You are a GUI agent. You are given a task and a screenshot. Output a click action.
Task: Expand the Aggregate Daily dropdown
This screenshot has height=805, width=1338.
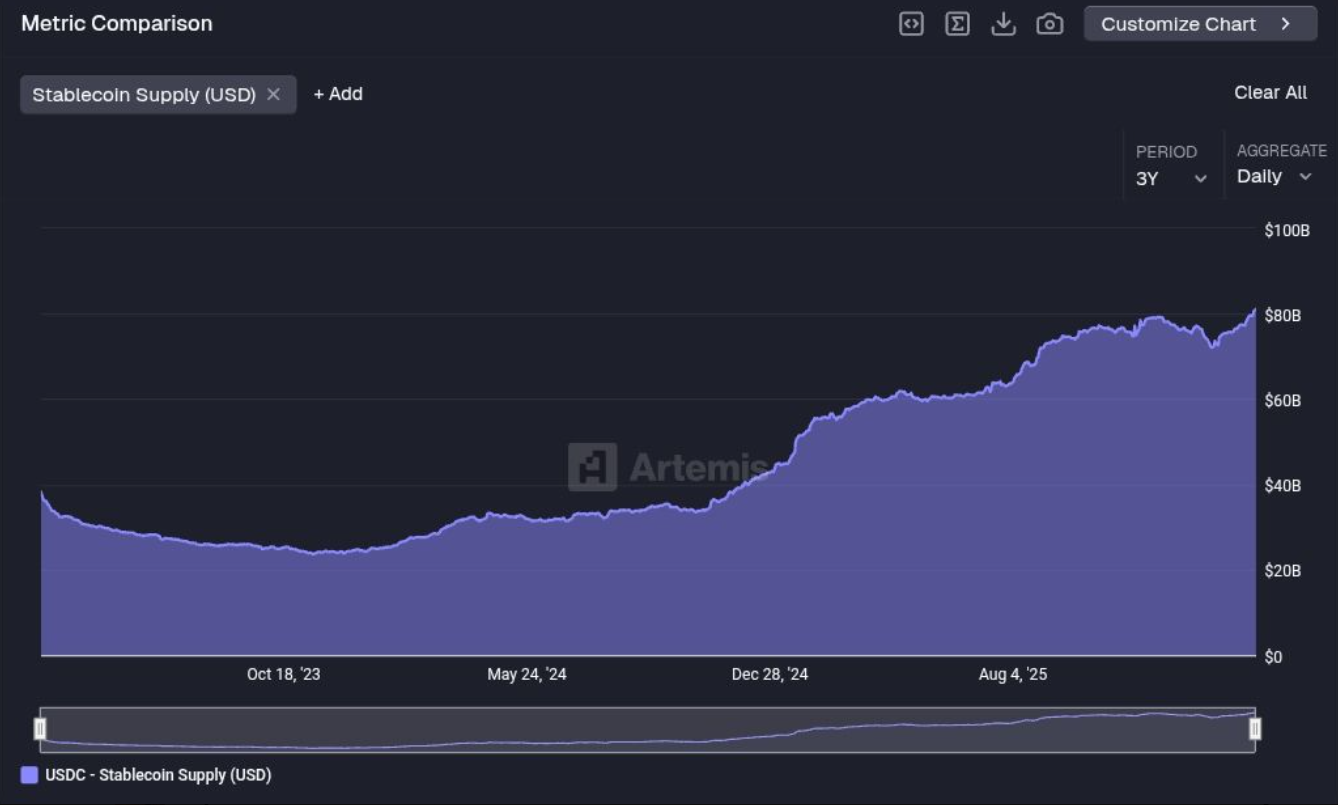[x=1274, y=177]
